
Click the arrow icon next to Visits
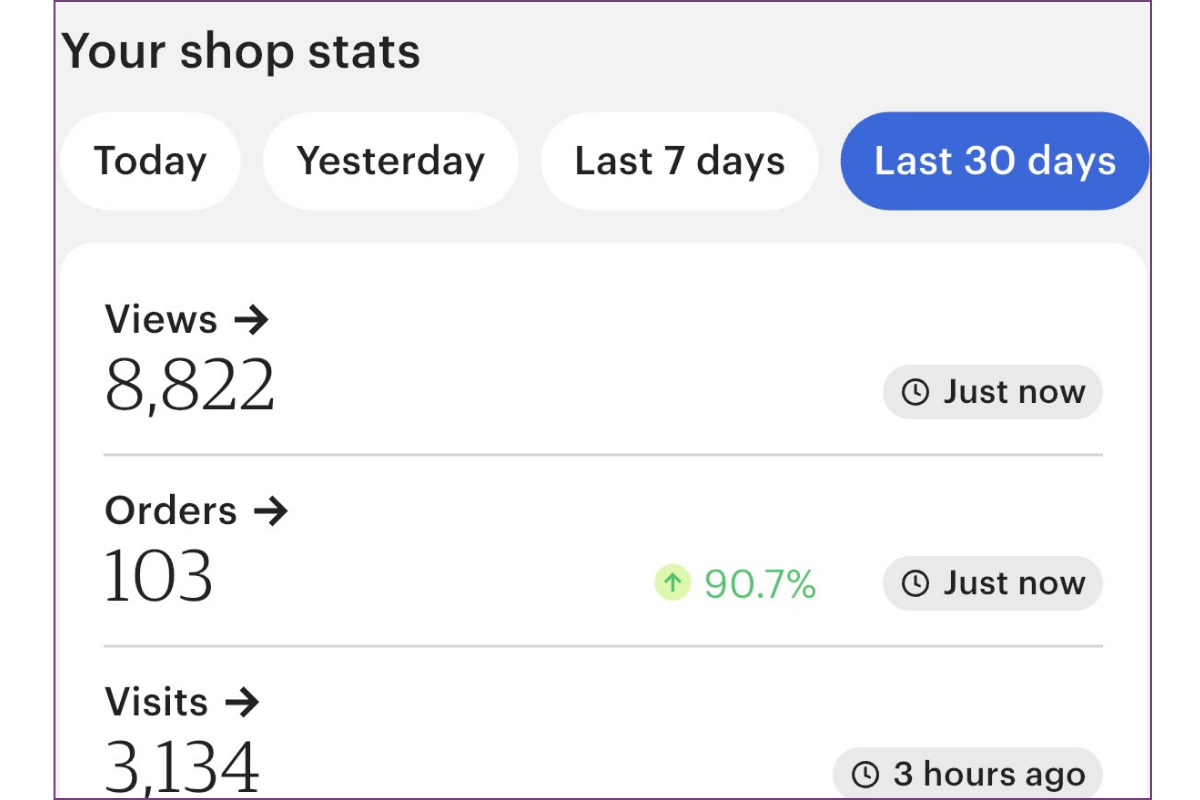pyautogui.click(x=242, y=702)
